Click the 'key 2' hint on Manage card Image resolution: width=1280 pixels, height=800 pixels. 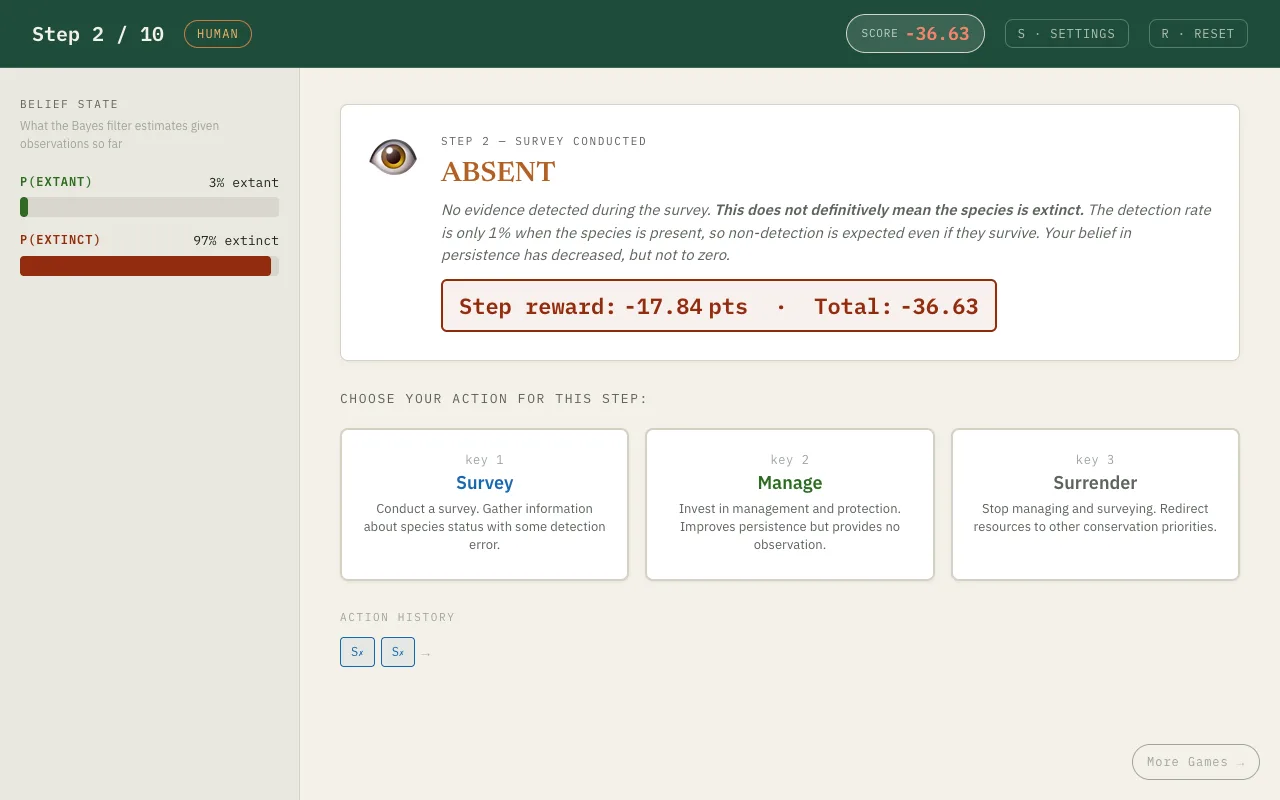790,460
